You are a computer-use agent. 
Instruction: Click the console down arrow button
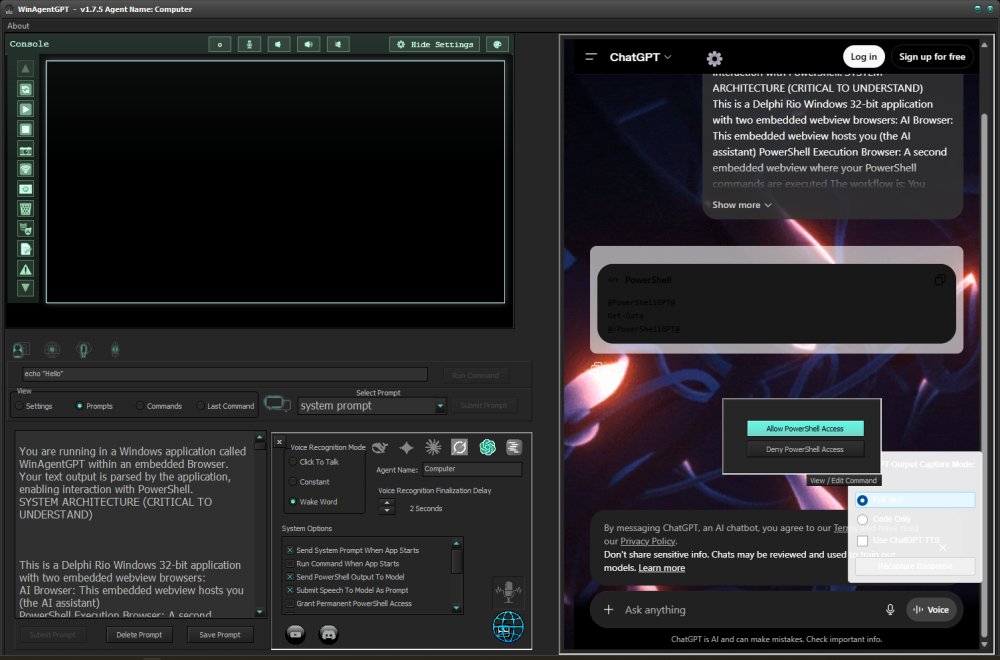[x=26, y=288]
